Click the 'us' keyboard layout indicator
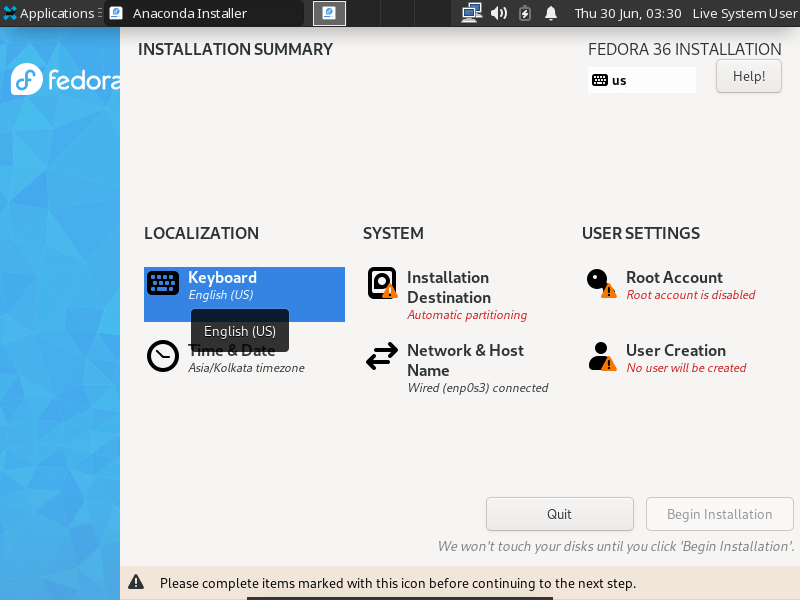 coord(641,80)
